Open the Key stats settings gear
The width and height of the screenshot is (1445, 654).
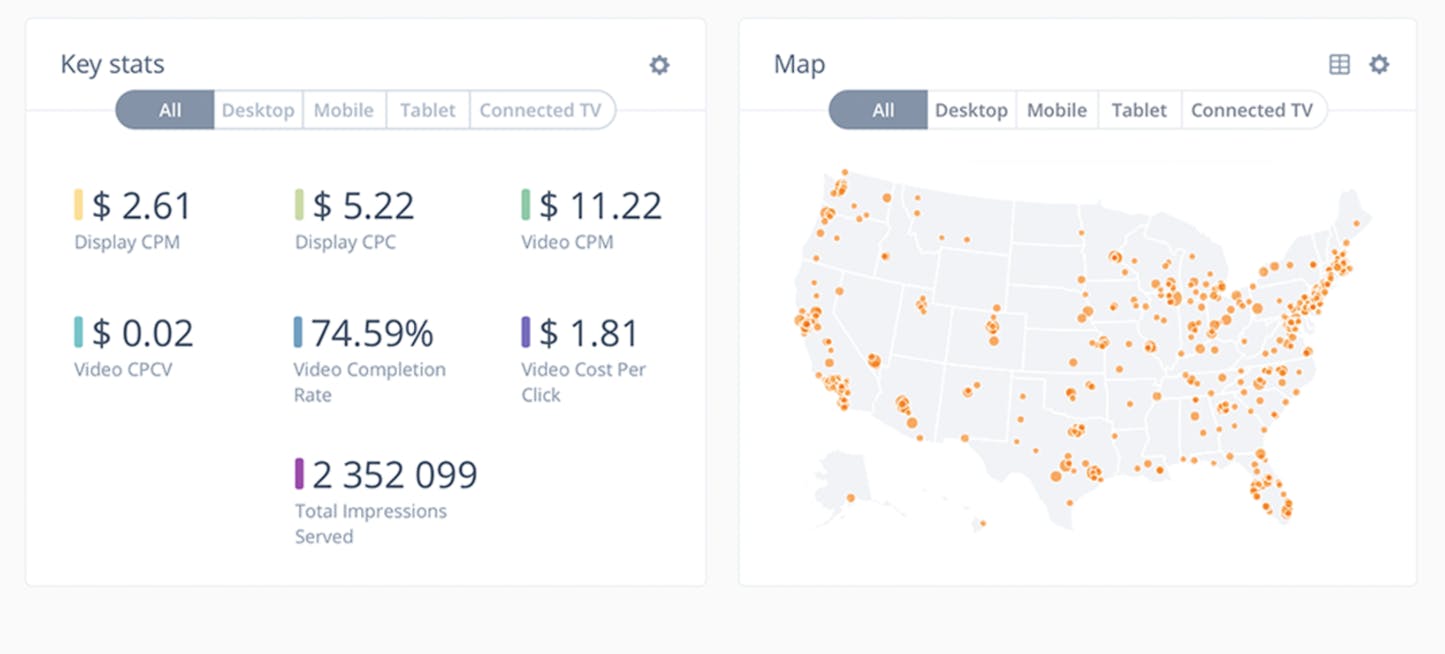point(659,65)
